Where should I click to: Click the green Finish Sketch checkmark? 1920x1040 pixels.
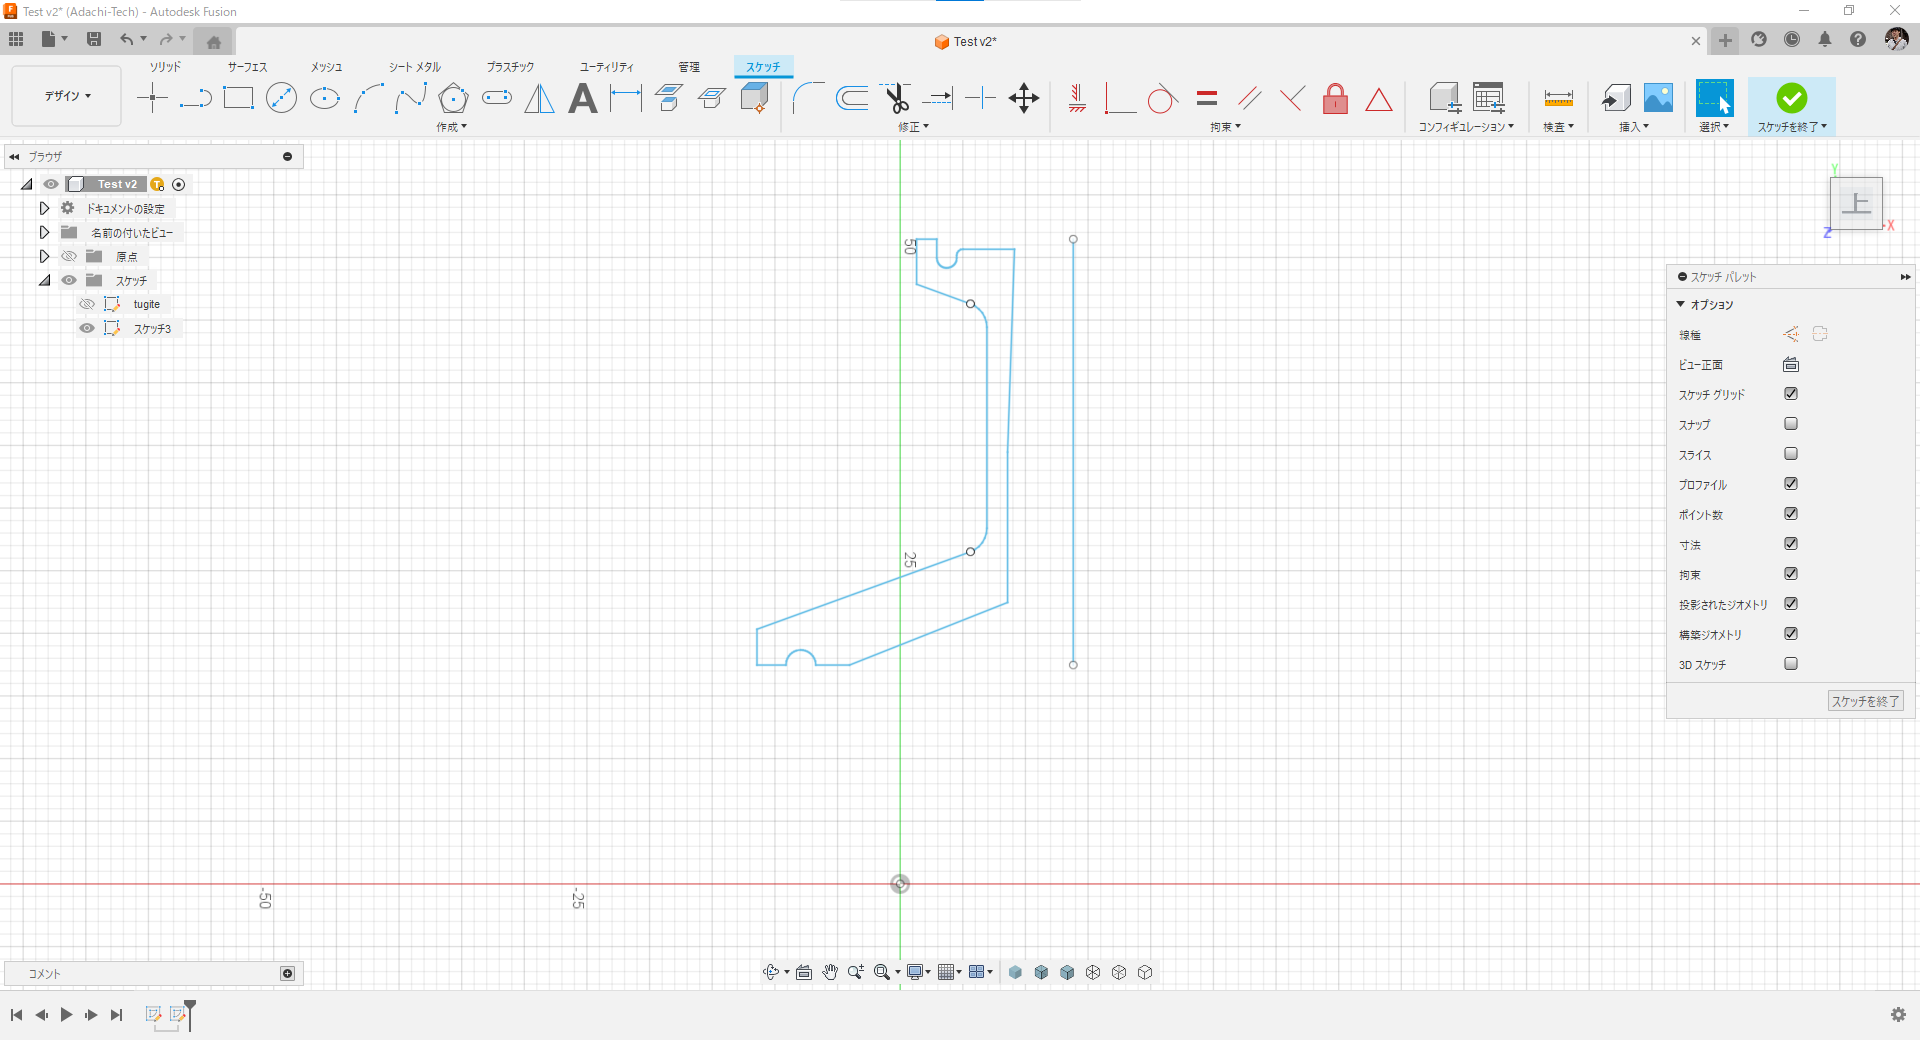[1791, 98]
